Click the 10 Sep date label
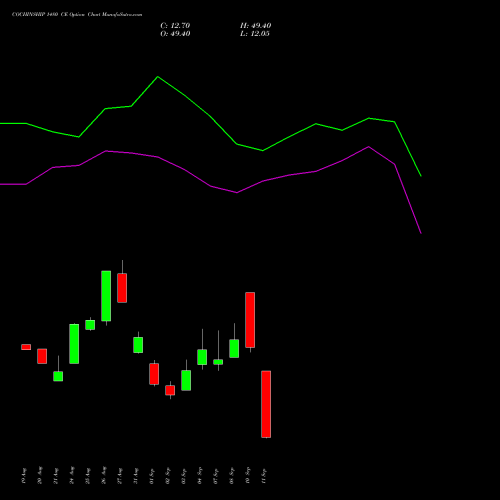500x500 pixels. [x=248, y=476]
